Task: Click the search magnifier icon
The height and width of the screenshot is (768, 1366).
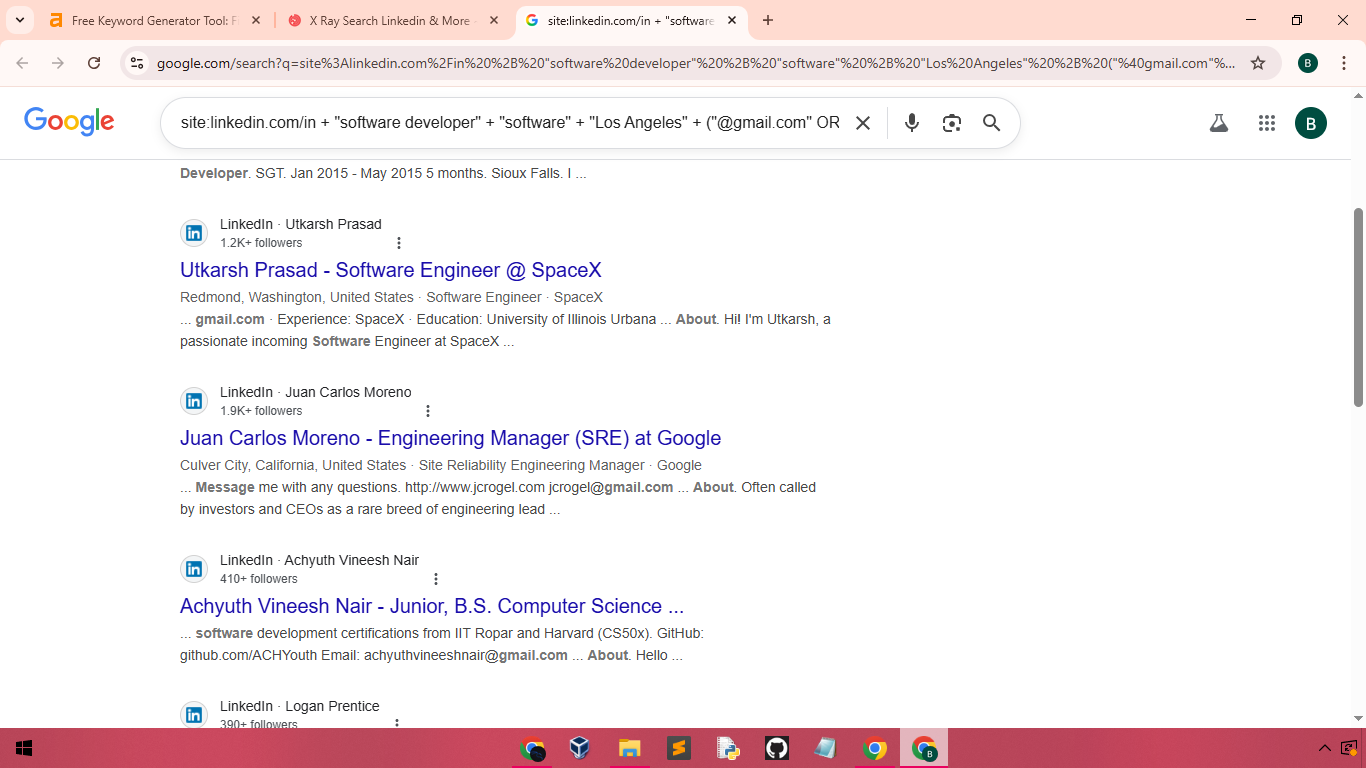Action: (x=991, y=123)
